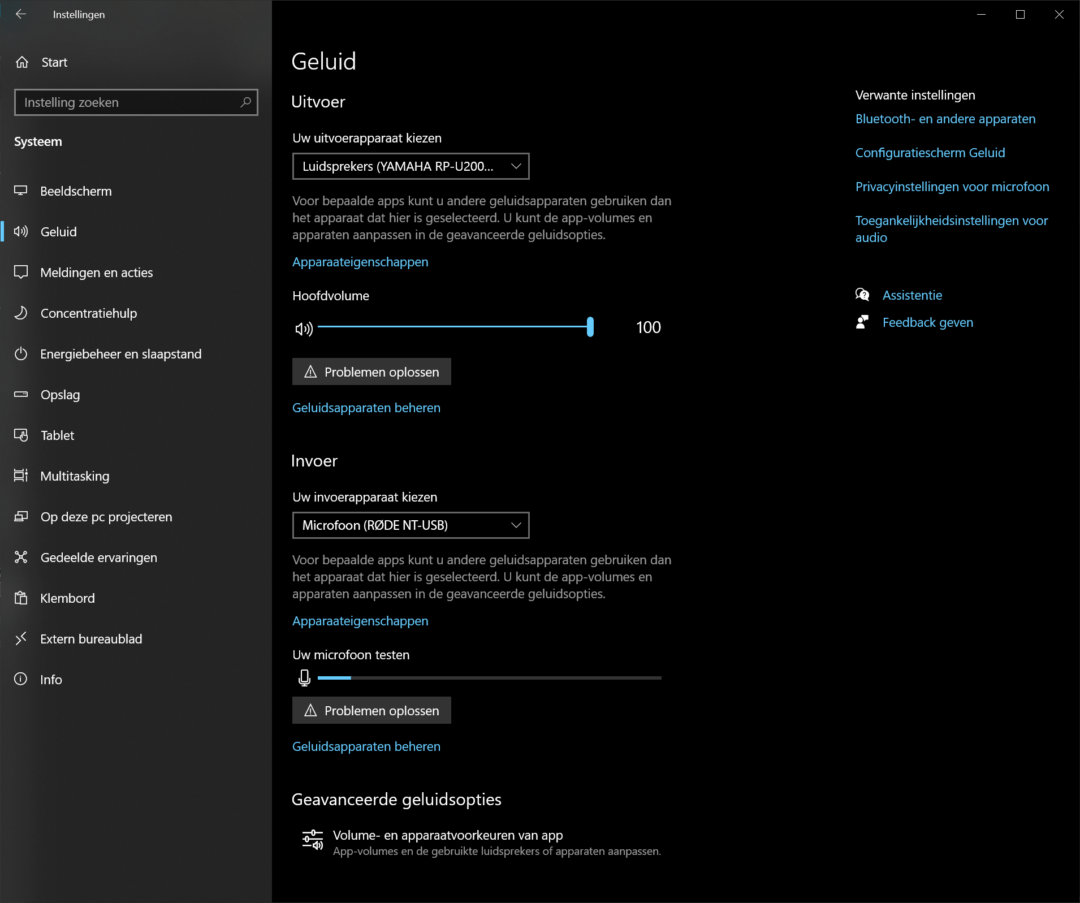Click the Hoofdvolume slider handle

pyautogui.click(x=590, y=327)
